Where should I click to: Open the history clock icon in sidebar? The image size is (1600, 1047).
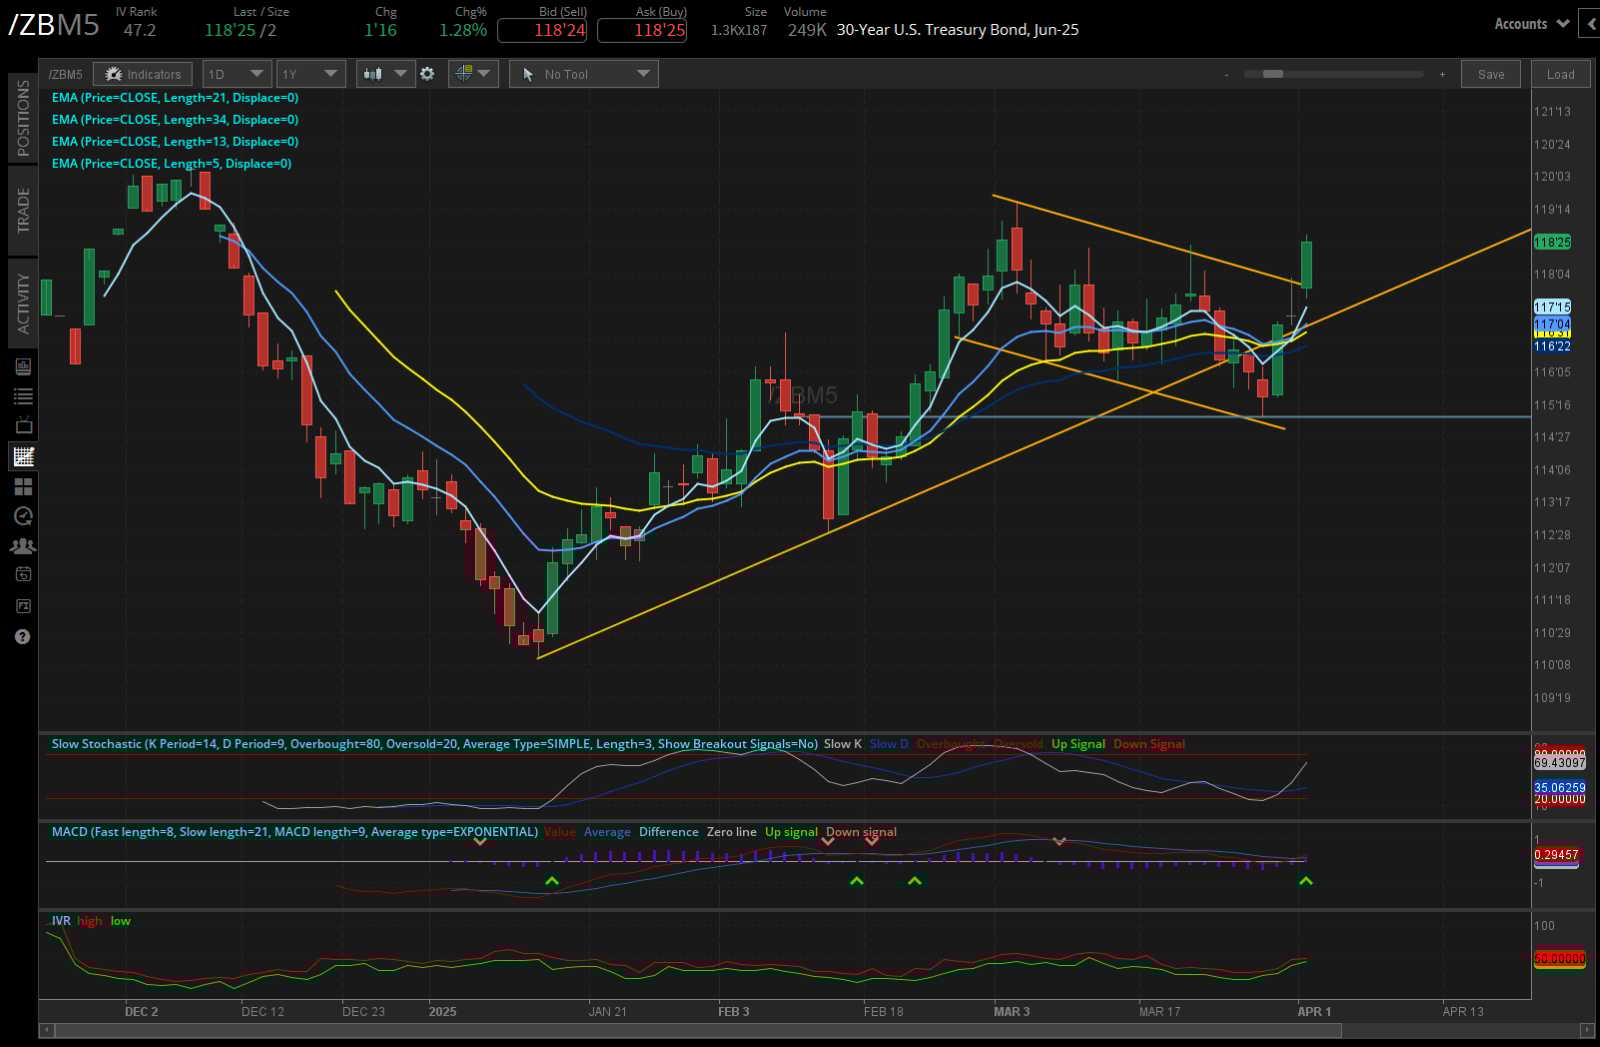click(23, 516)
